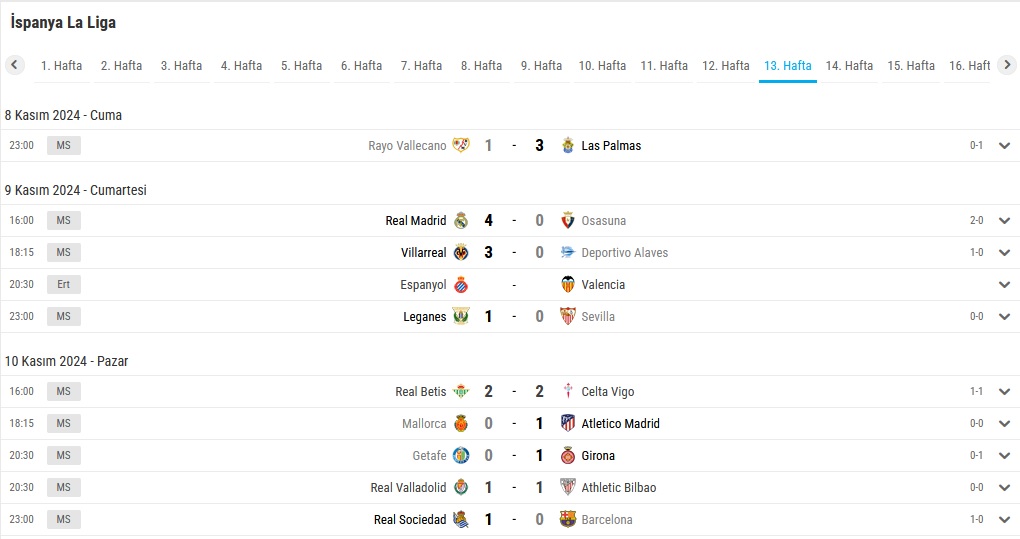Screen dimensions: 1020x539
Task: Click the Girona club crest
Action: click(568, 456)
